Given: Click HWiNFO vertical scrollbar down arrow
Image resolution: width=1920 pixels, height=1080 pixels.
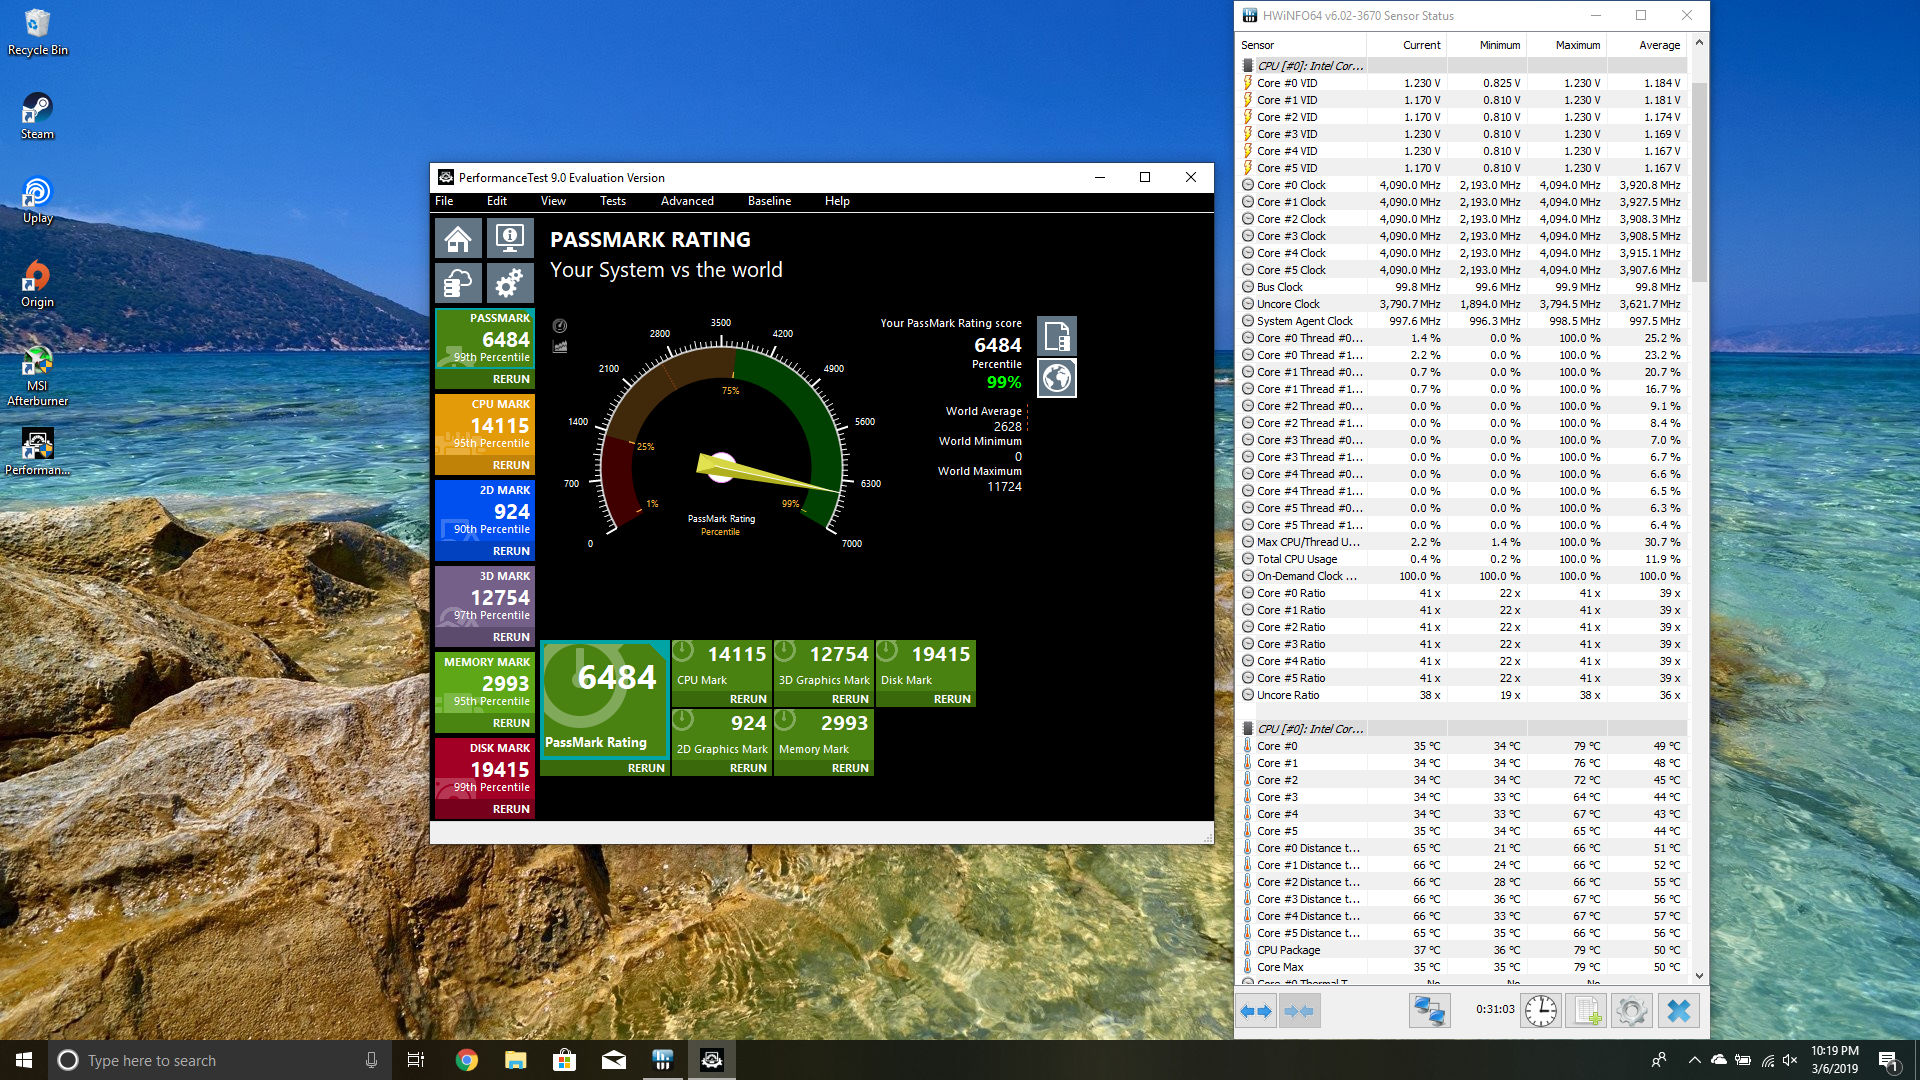Looking at the screenshot, I should [x=1699, y=975].
